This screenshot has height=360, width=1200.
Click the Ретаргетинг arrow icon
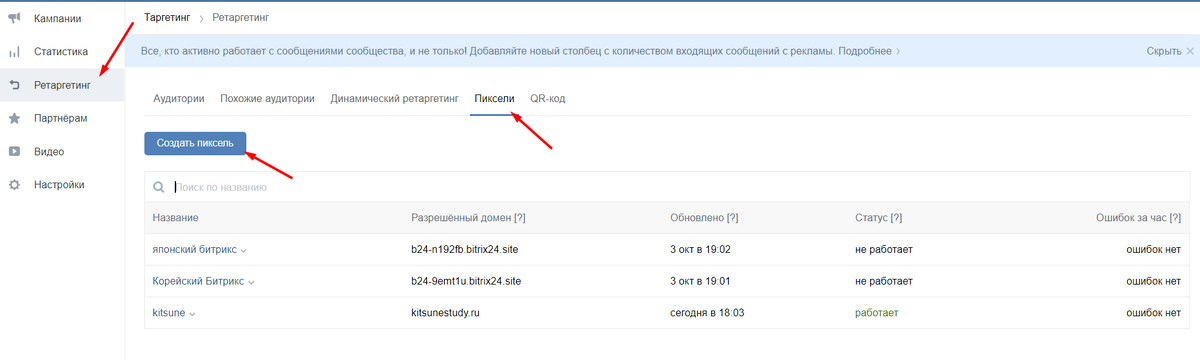tap(15, 86)
